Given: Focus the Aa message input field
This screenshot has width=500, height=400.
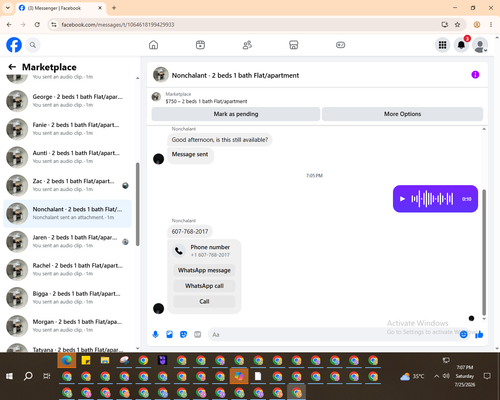Looking at the screenshot, I should pyautogui.click(x=333, y=334).
